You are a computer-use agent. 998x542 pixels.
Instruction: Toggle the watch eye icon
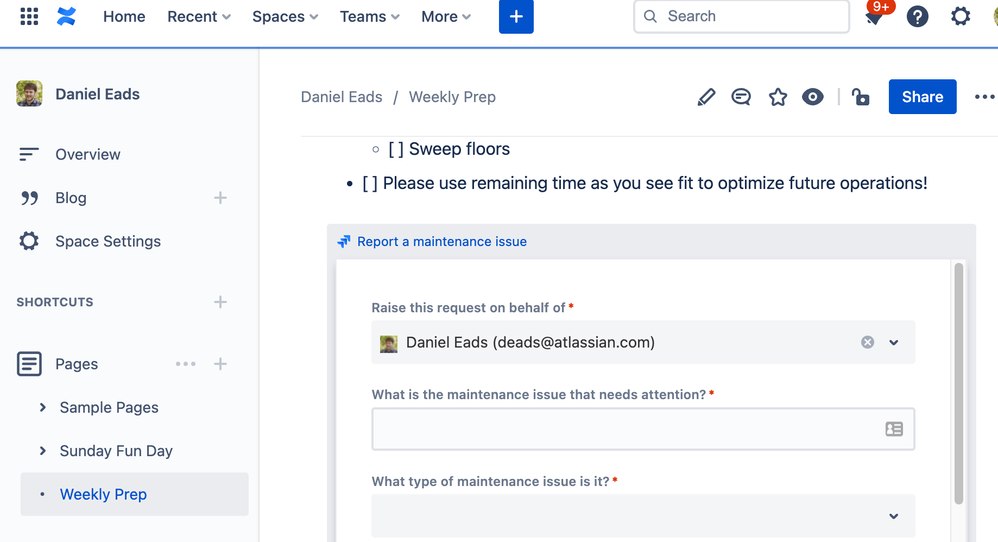coord(813,97)
